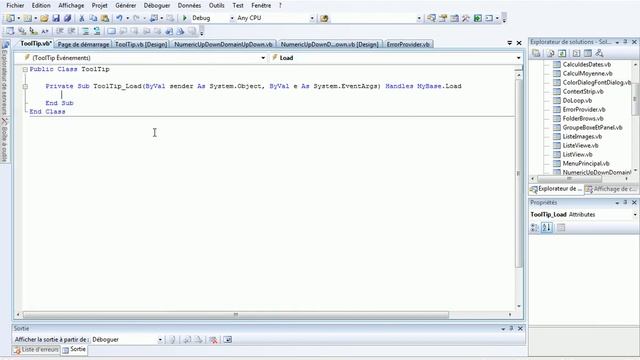Screen dimensions: 640x360
Task: Click the Find in Files icon
Action: (x=324, y=18)
